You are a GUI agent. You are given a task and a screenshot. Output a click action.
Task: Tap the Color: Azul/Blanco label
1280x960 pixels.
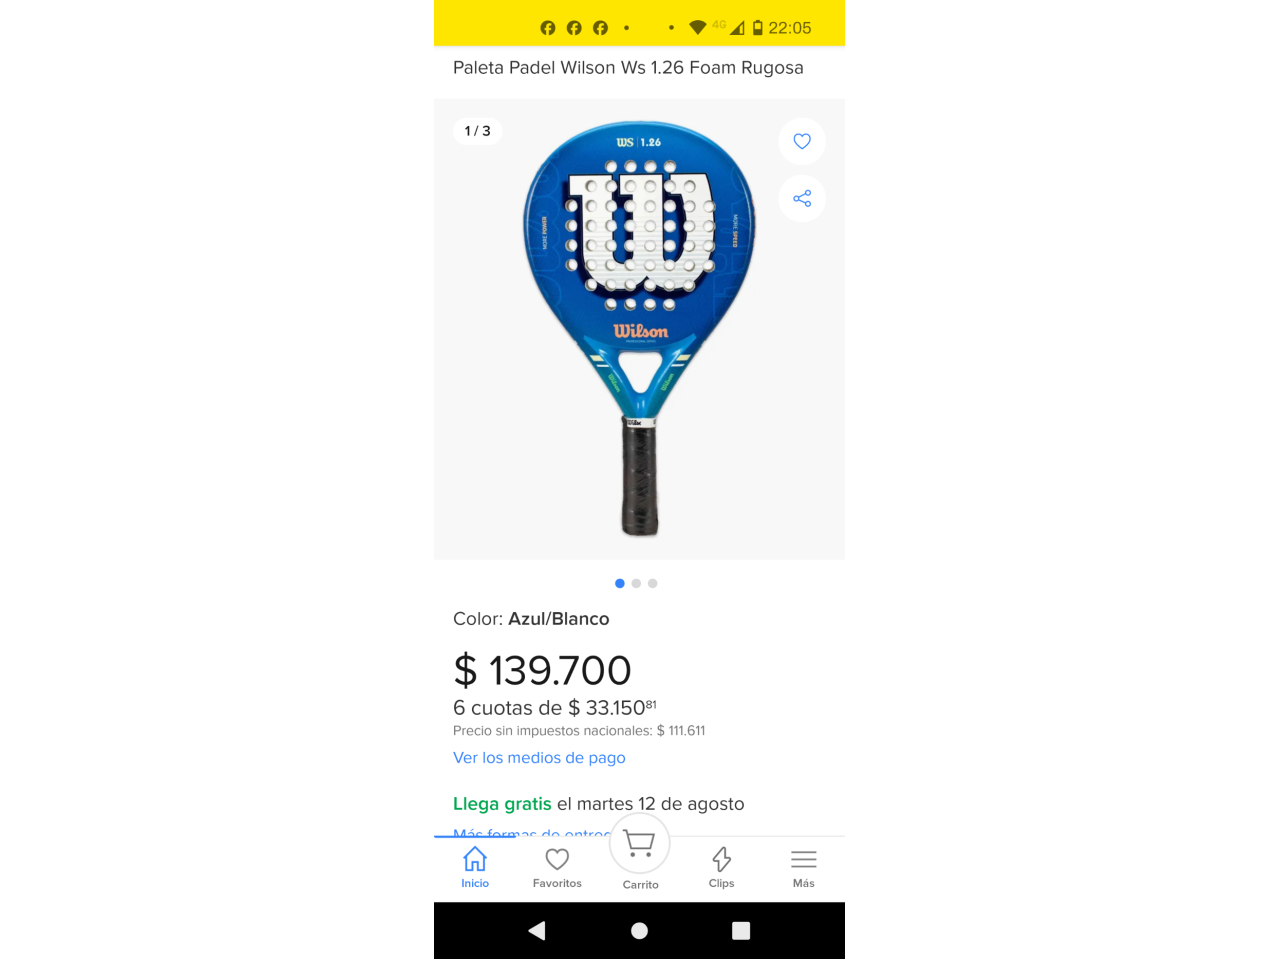point(531,619)
